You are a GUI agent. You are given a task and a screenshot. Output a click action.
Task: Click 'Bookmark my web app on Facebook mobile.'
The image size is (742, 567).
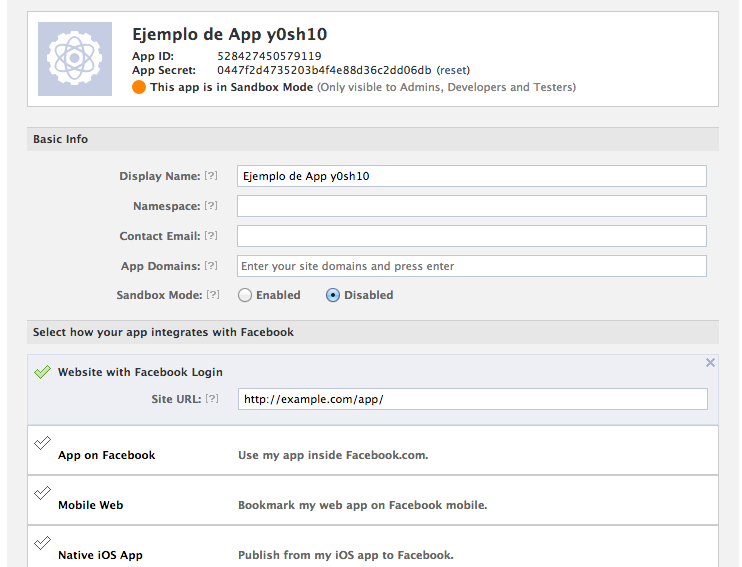(x=362, y=505)
